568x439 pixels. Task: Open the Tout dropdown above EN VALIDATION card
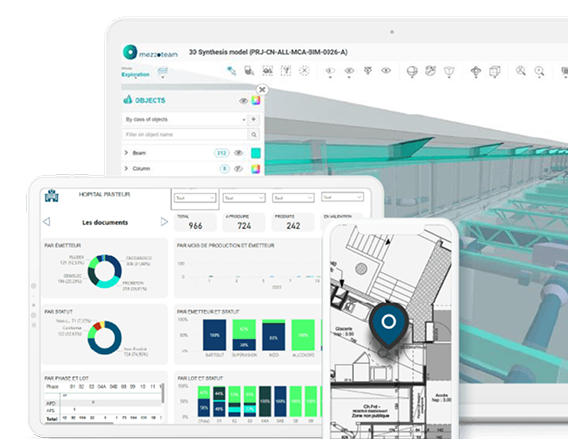click(342, 197)
